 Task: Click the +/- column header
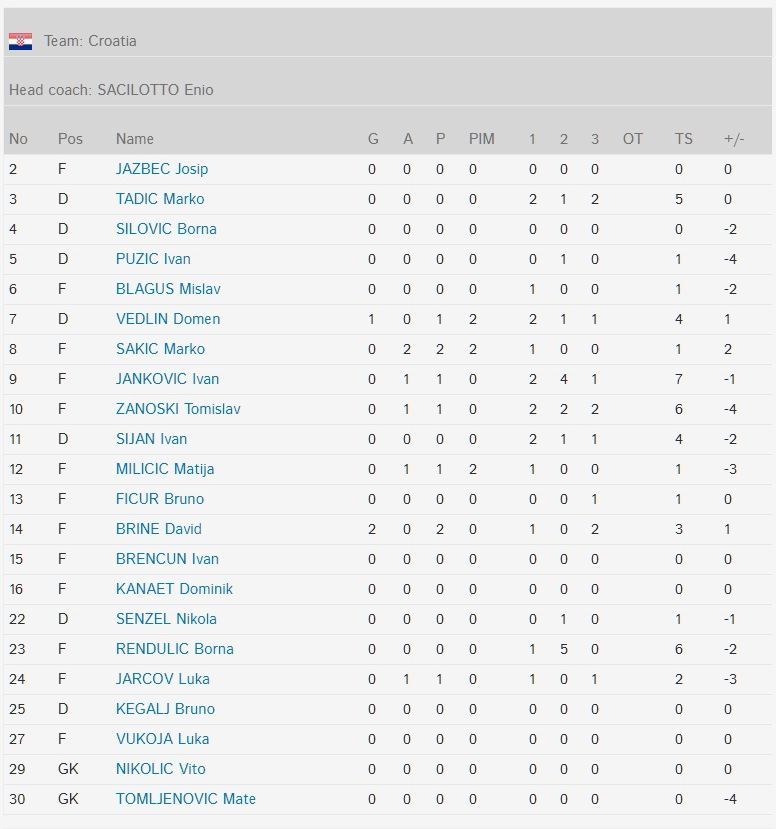[x=733, y=139]
